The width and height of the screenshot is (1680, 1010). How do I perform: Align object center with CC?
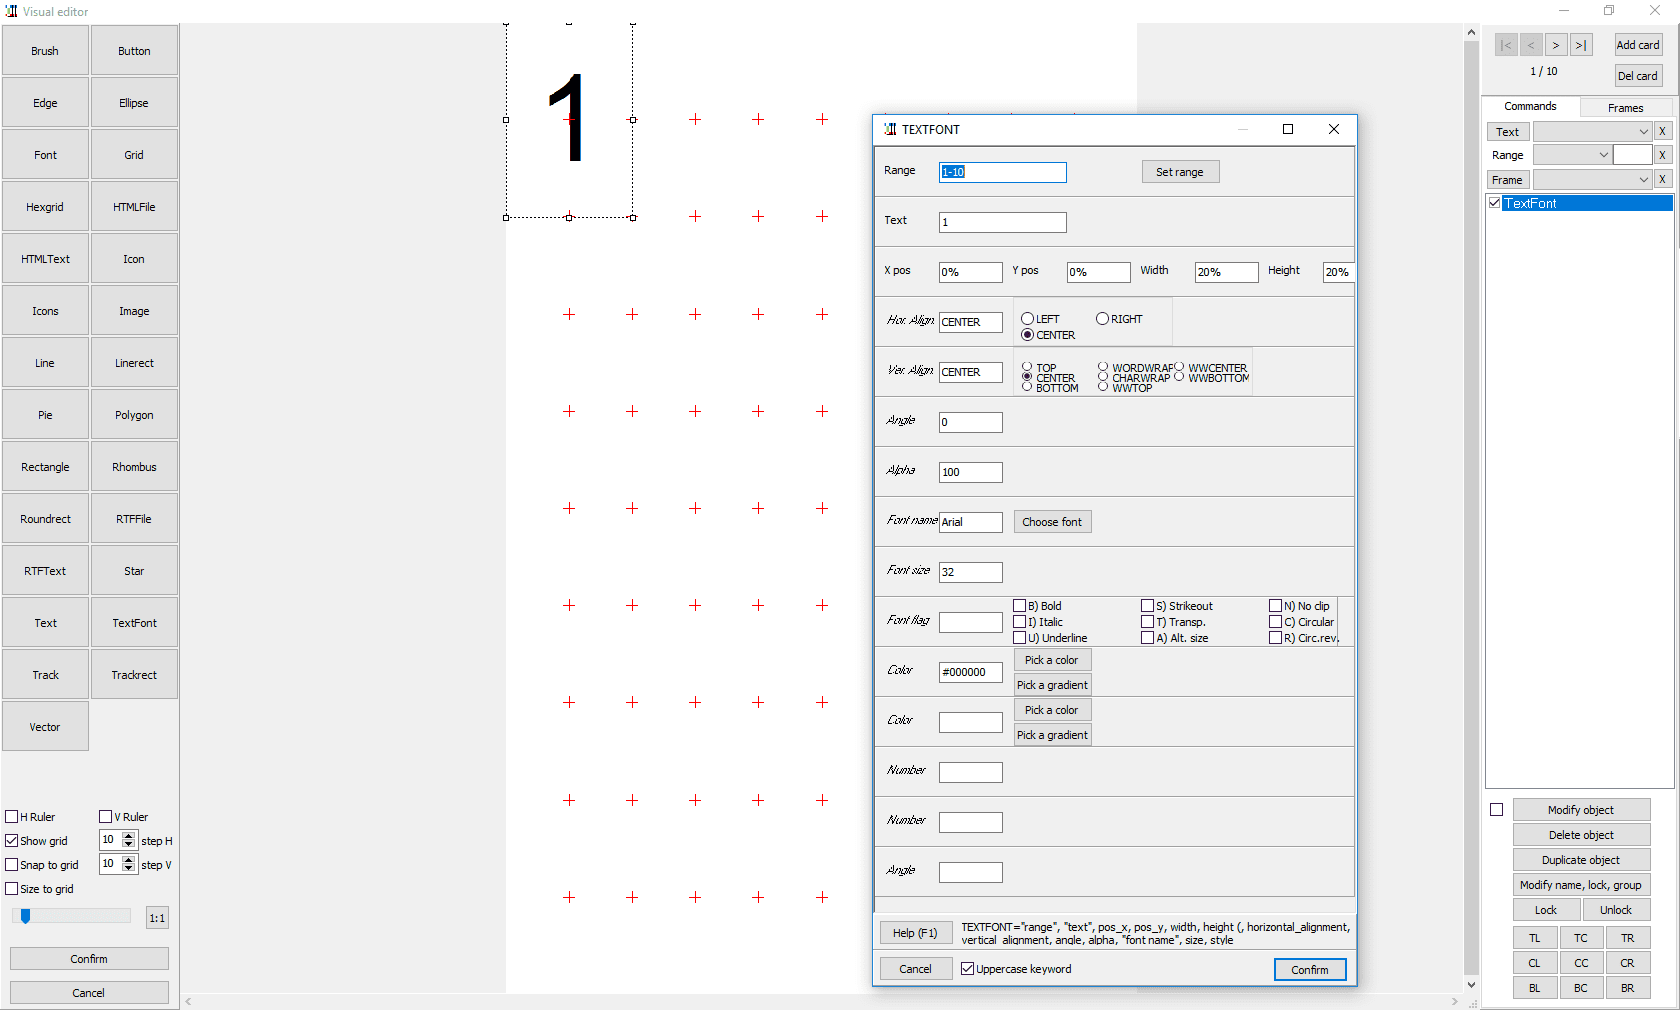click(1581, 963)
